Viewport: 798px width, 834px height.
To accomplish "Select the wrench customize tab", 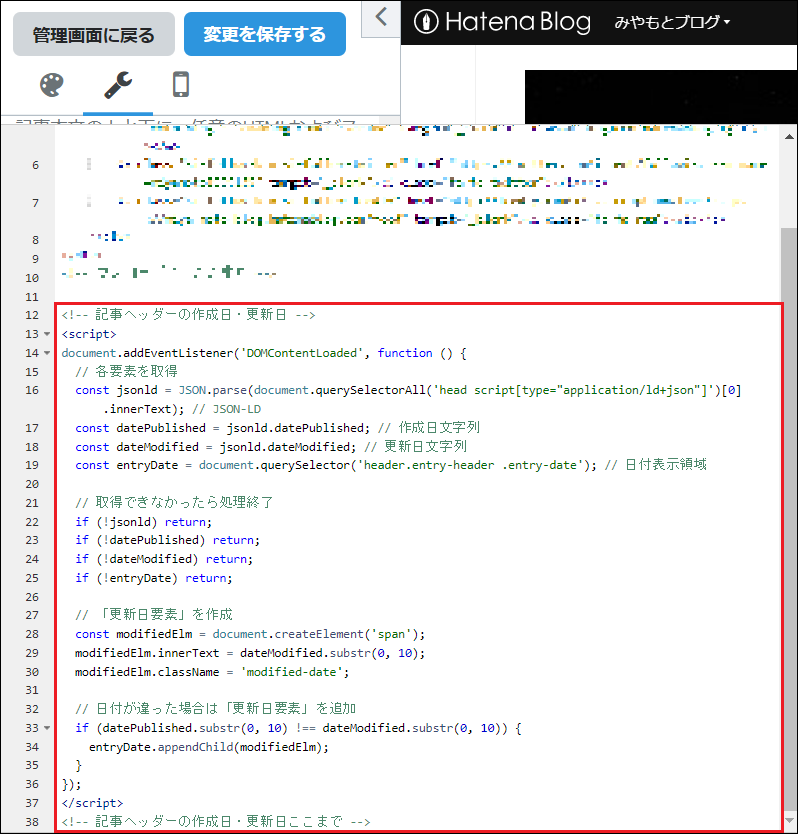I will [118, 85].
